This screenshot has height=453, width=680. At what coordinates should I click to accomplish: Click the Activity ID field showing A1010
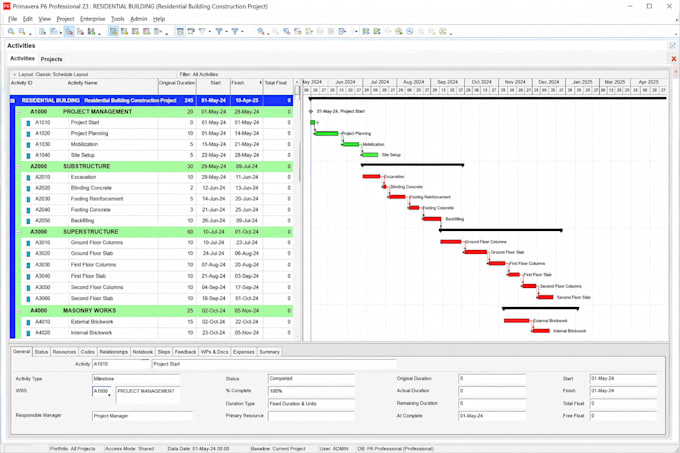(121, 364)
